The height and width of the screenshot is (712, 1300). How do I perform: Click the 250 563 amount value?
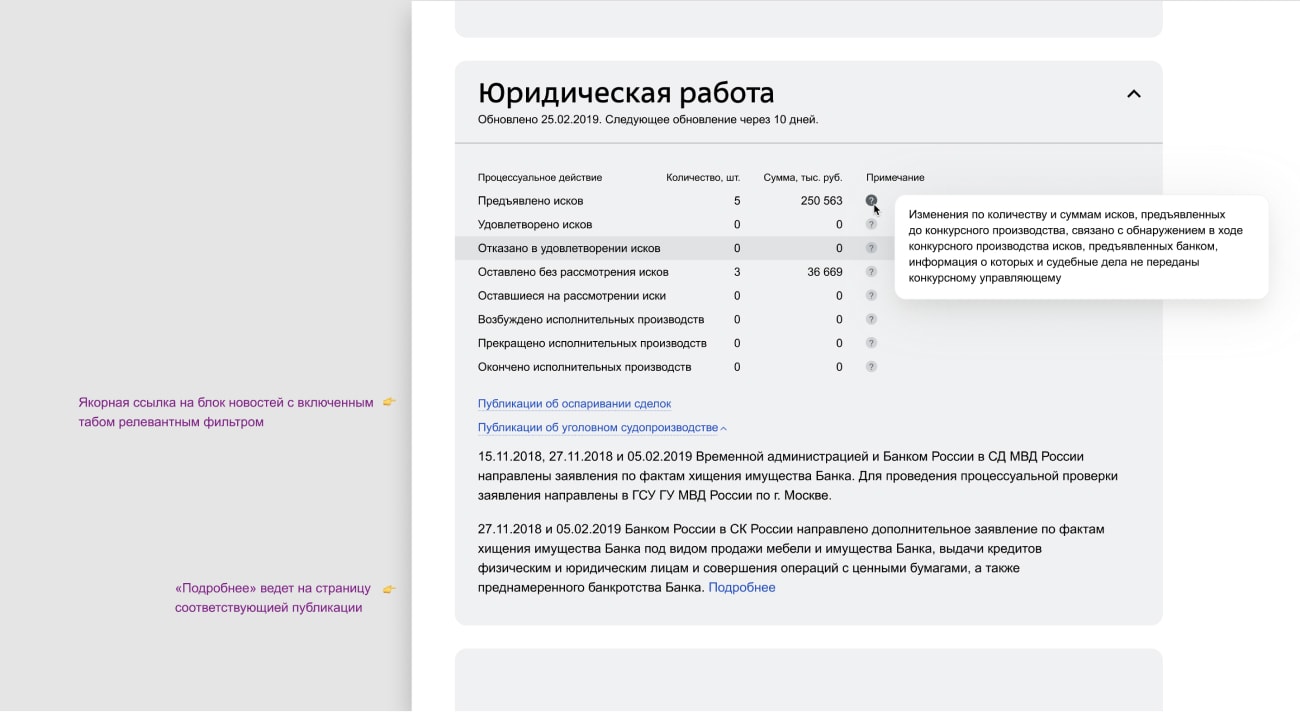point(821,201)
